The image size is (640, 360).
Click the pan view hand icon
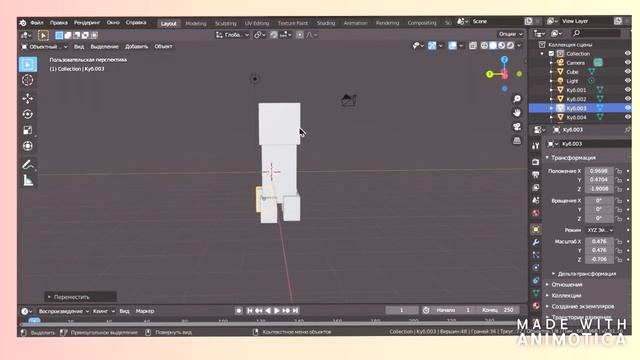(517, 113)
